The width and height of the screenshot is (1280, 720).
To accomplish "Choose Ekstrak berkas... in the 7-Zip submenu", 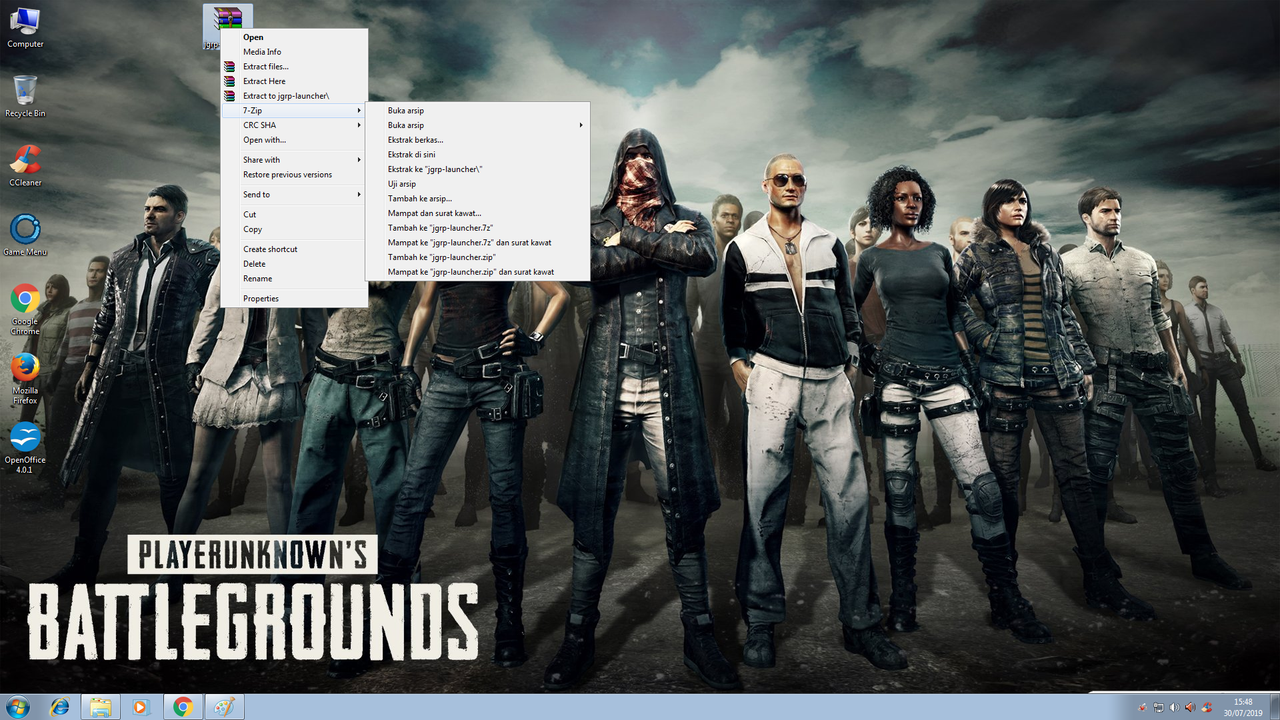I will pos(478,140).
